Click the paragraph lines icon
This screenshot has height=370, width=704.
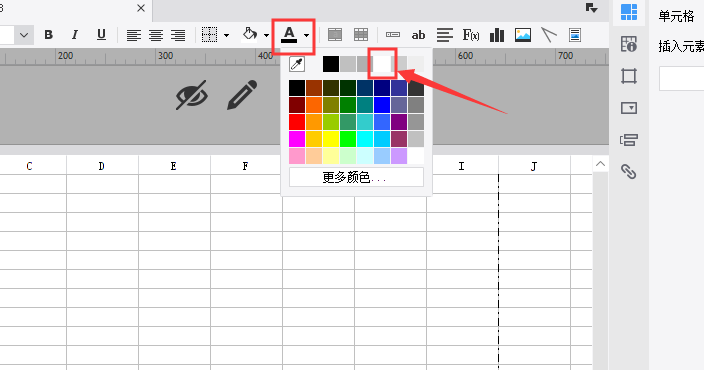click(444, 35)
